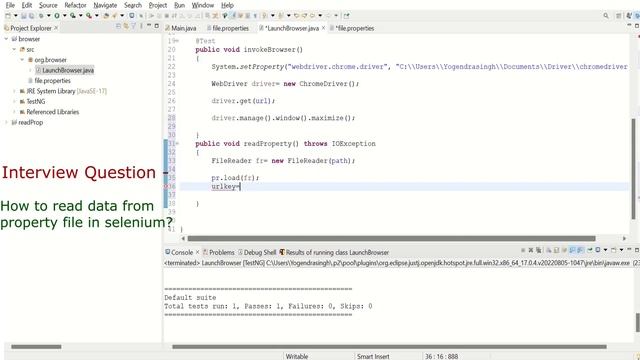Screen dimensions: 640x360
Task: Click the Save All toolbar icon
Action: [x=31, y=16]
